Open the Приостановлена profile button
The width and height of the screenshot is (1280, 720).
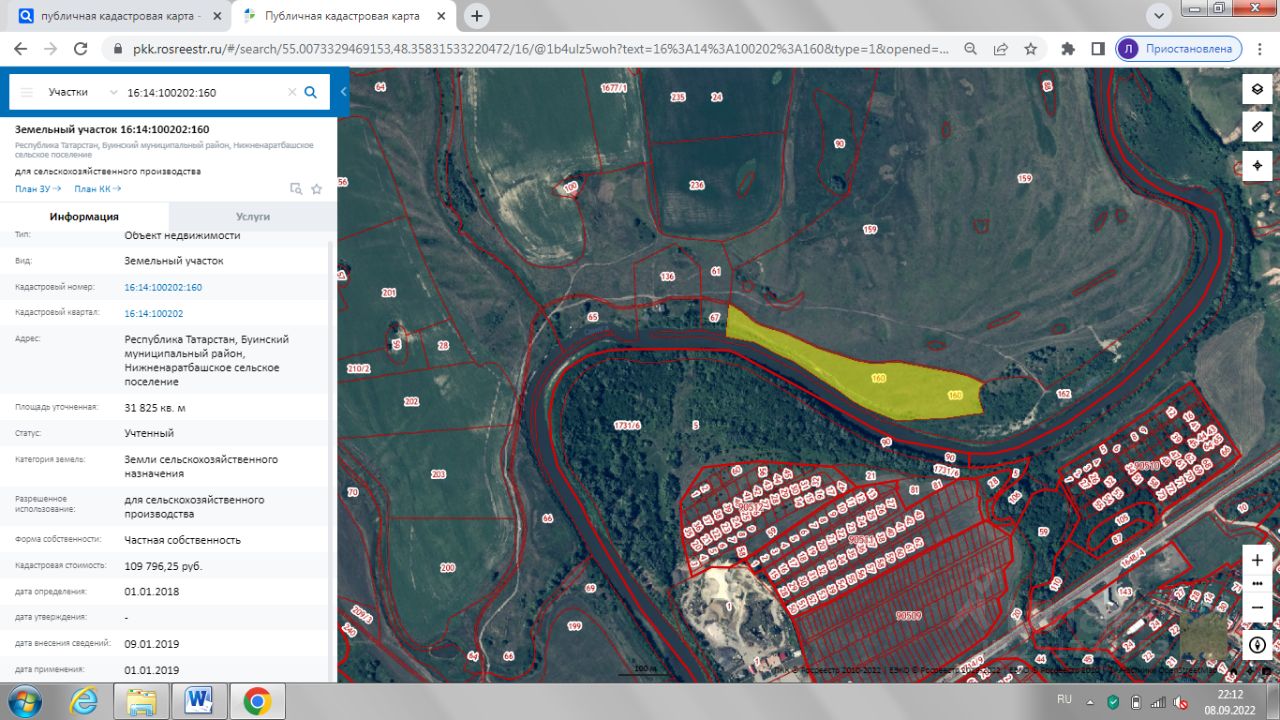point(1179,48)
